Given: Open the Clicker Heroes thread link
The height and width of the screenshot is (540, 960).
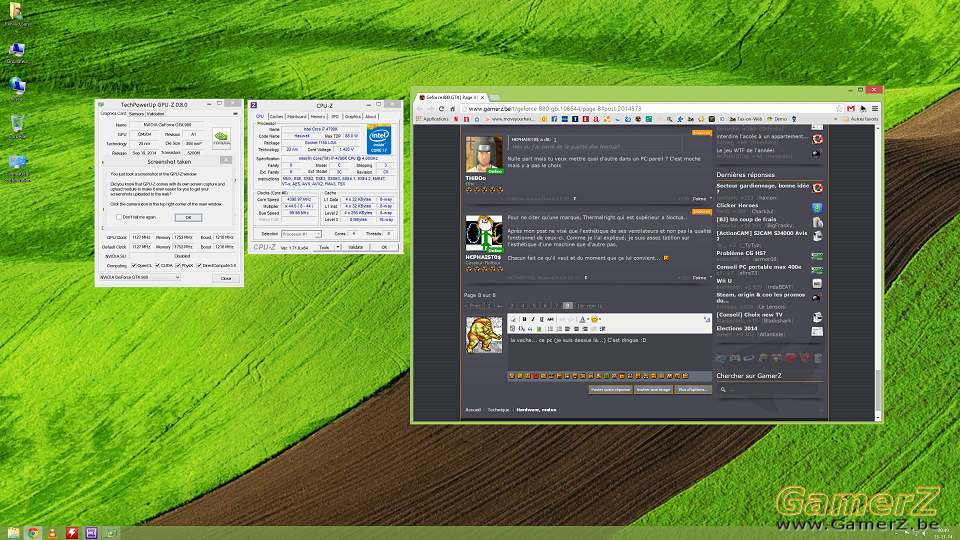Looking at the screenshot, I should pyautogui.click(x=738, y=206).
